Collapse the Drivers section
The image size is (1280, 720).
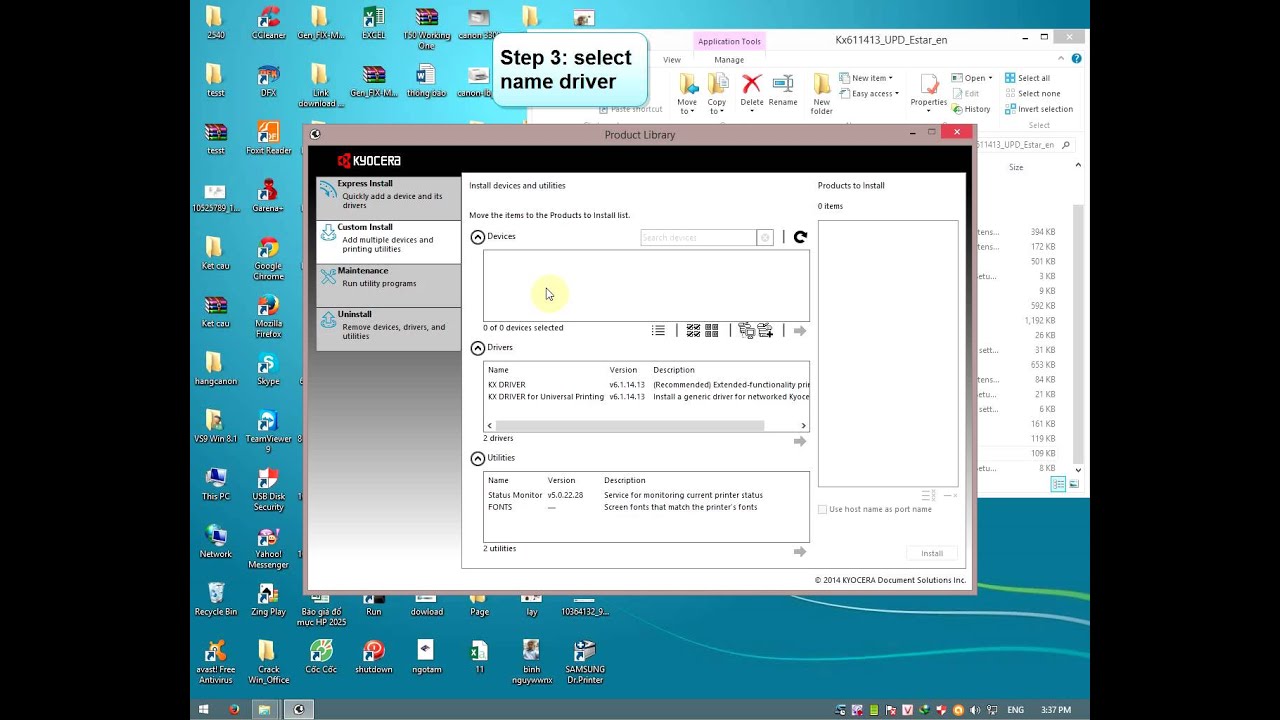point(478,348)
